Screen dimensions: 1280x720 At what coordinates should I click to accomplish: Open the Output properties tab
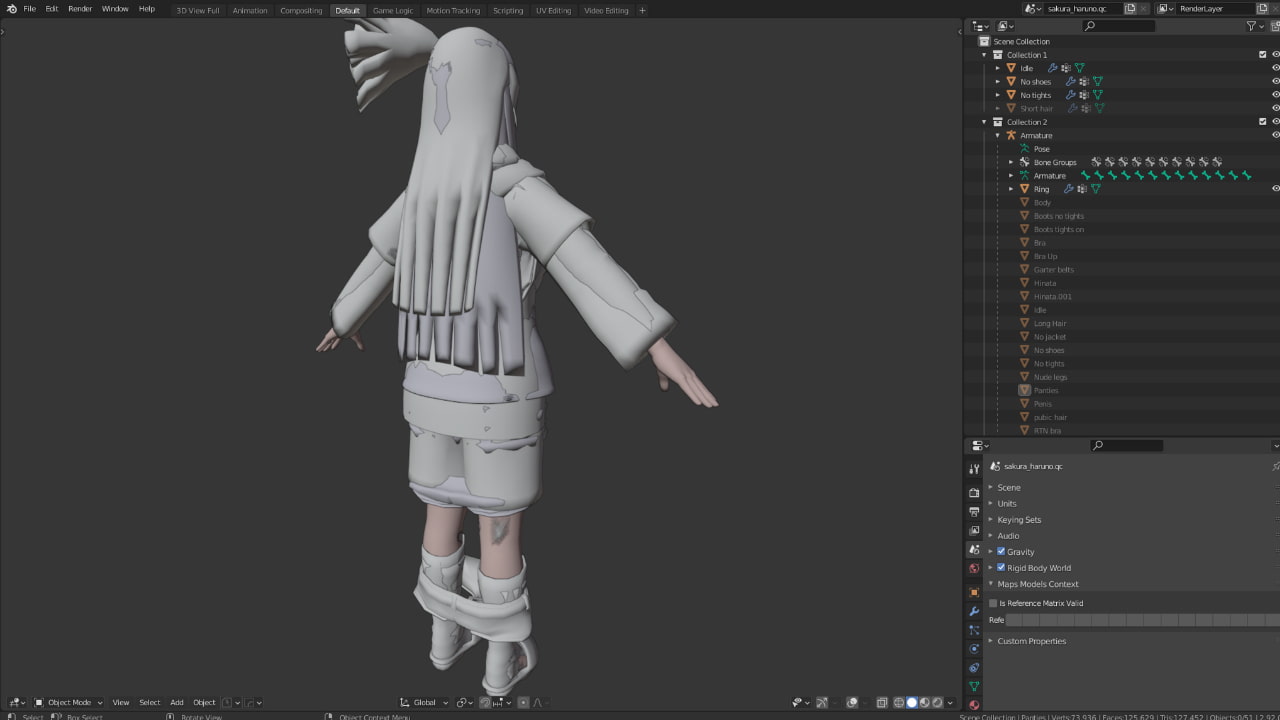[x=974, y=511]
